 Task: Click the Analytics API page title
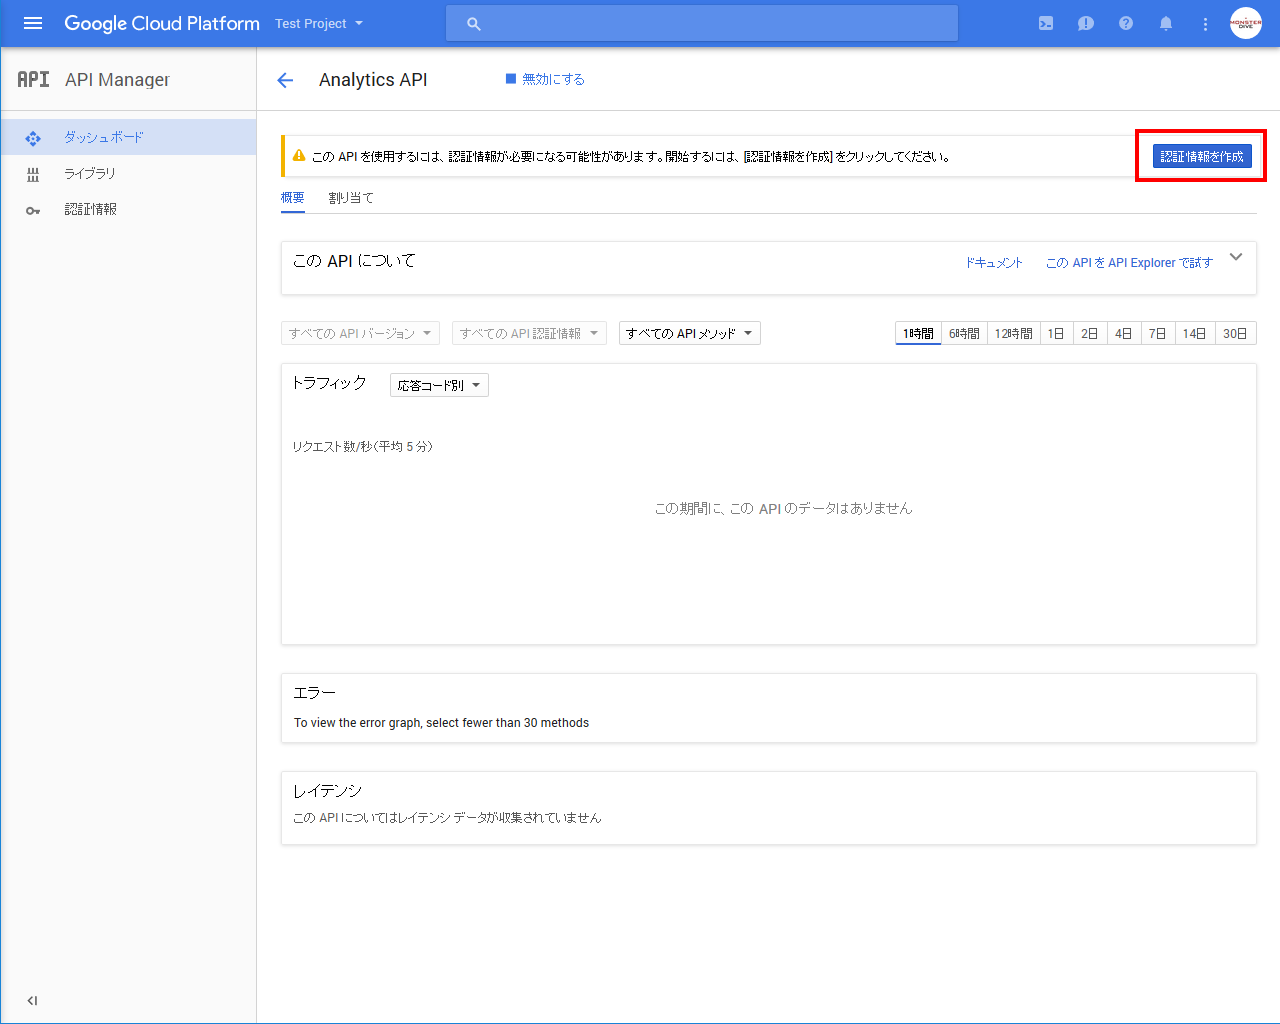373,80
